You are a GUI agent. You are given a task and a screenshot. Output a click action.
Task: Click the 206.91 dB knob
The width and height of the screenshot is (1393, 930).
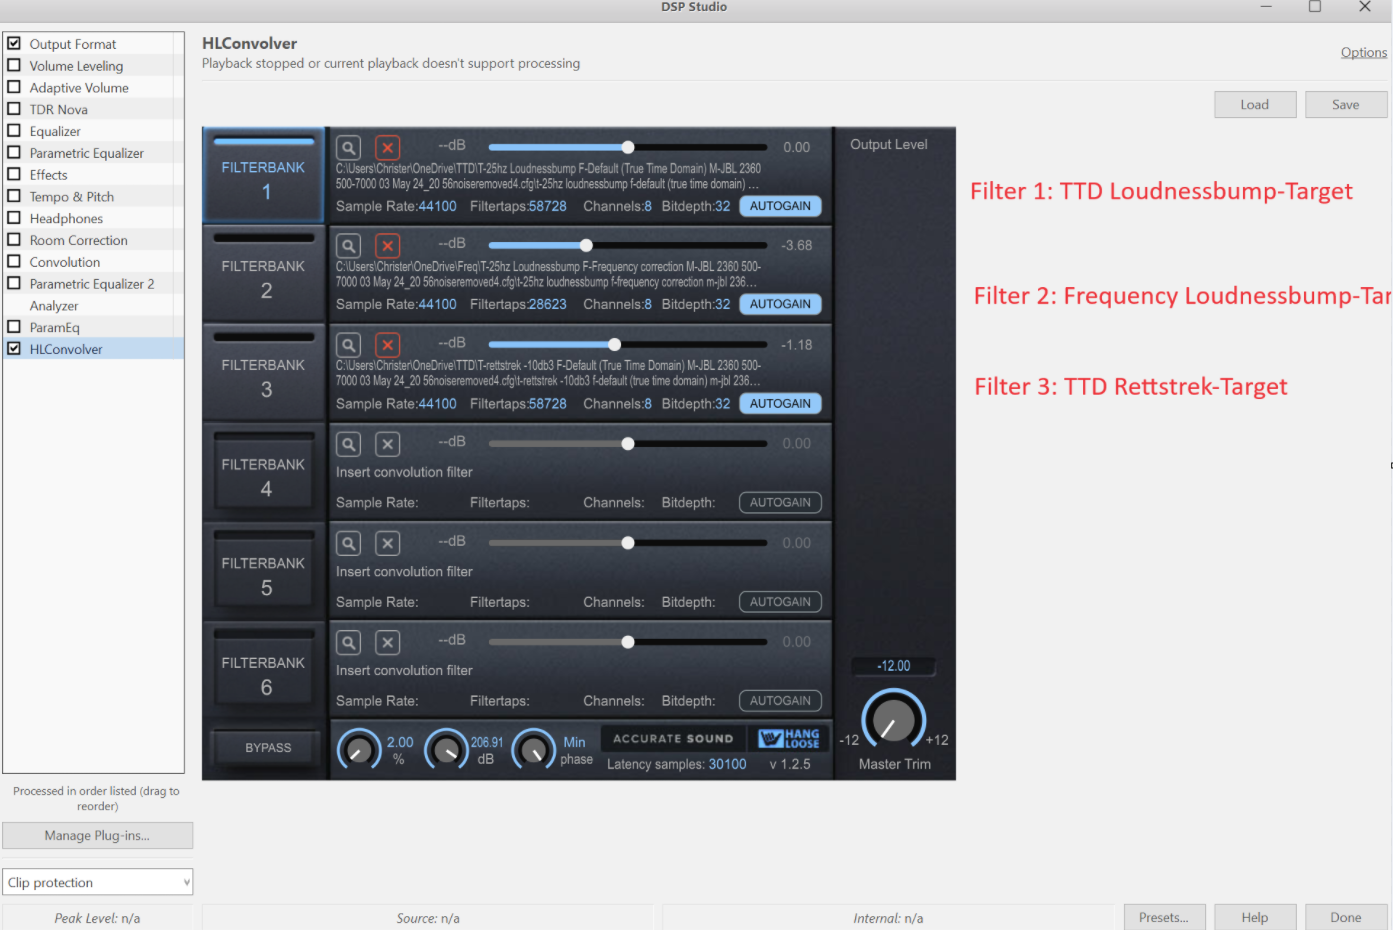pyautogui.click(x=446, y=749)
